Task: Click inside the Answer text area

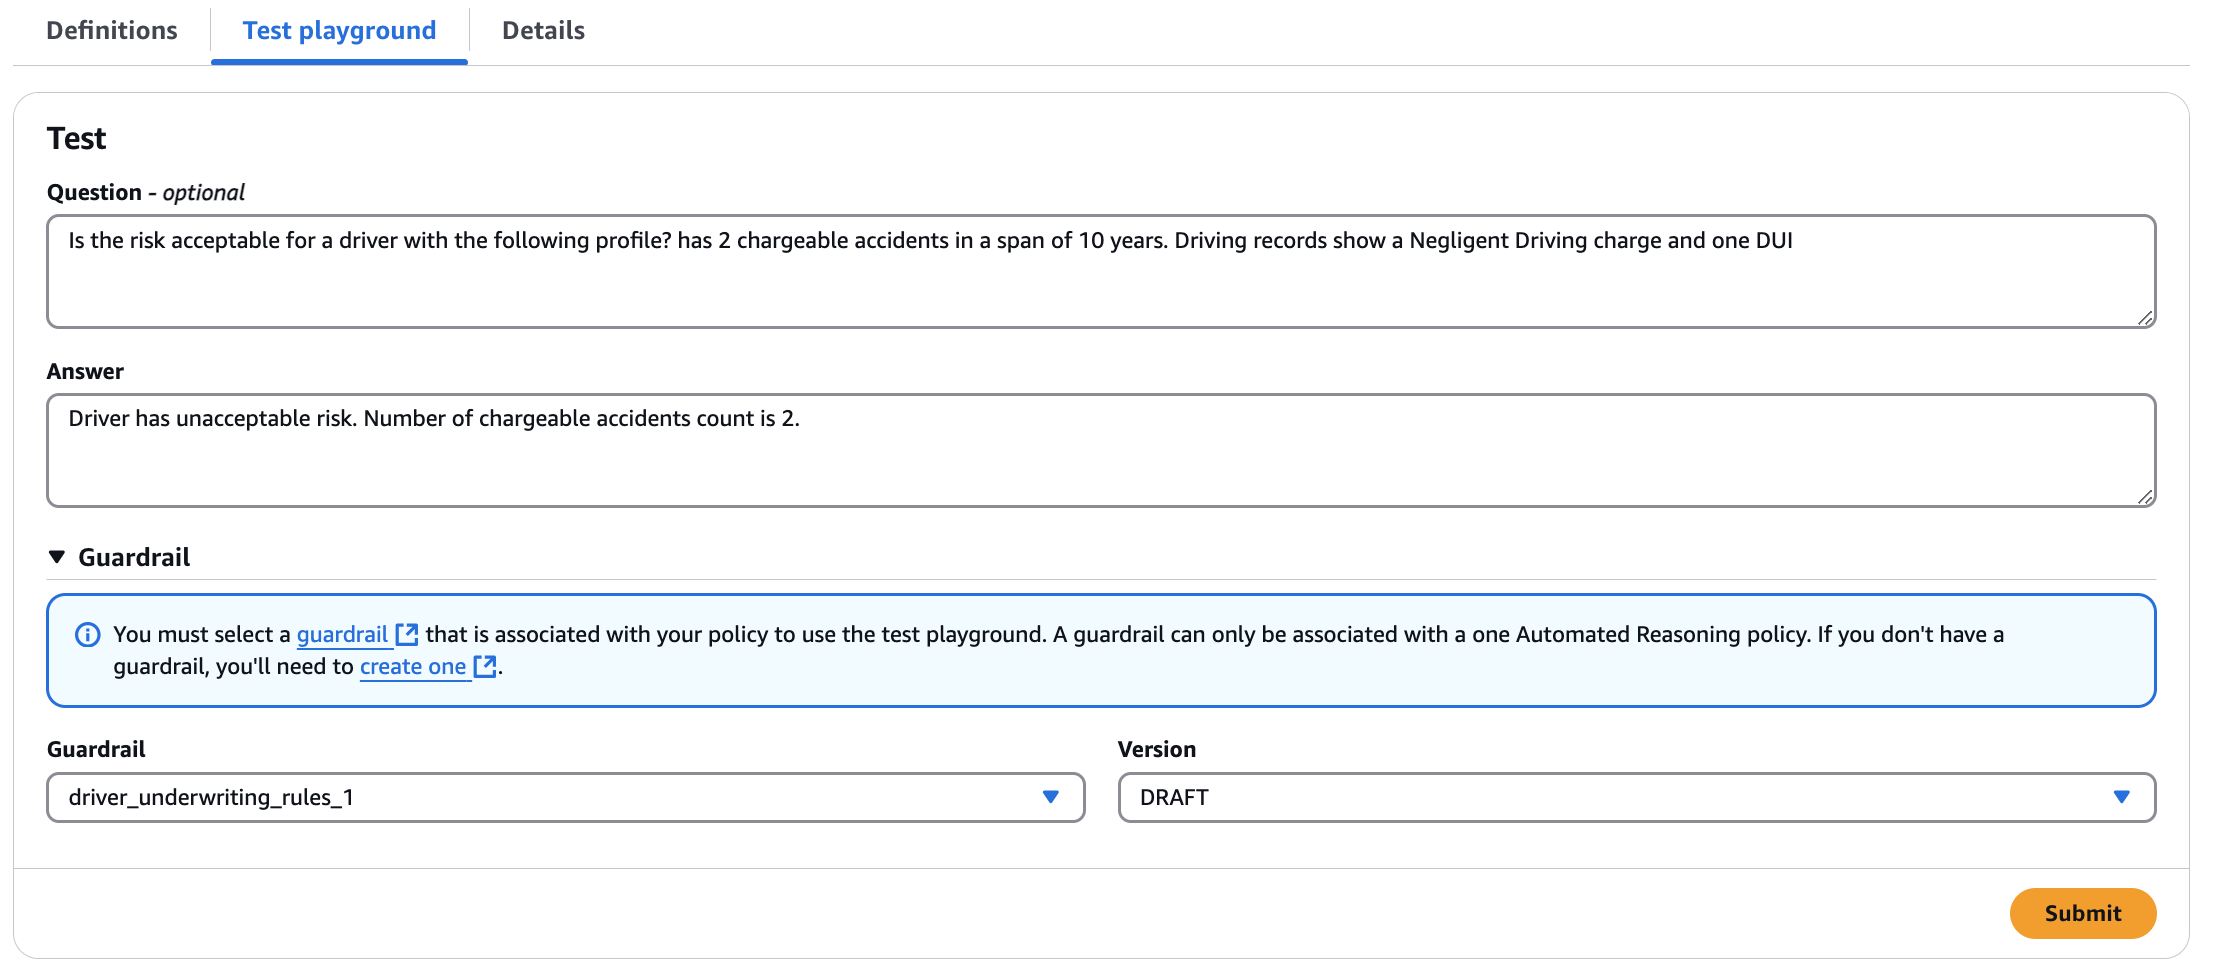Action: 1100,450
